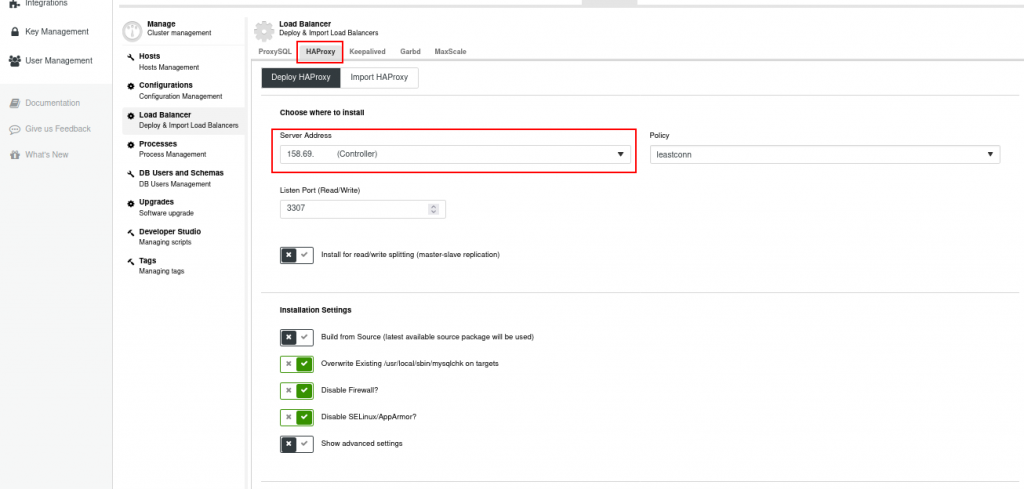Screen dimensions: 1024x489
Task: Click the Listen Port input field
Action: (x=362, y=209)
